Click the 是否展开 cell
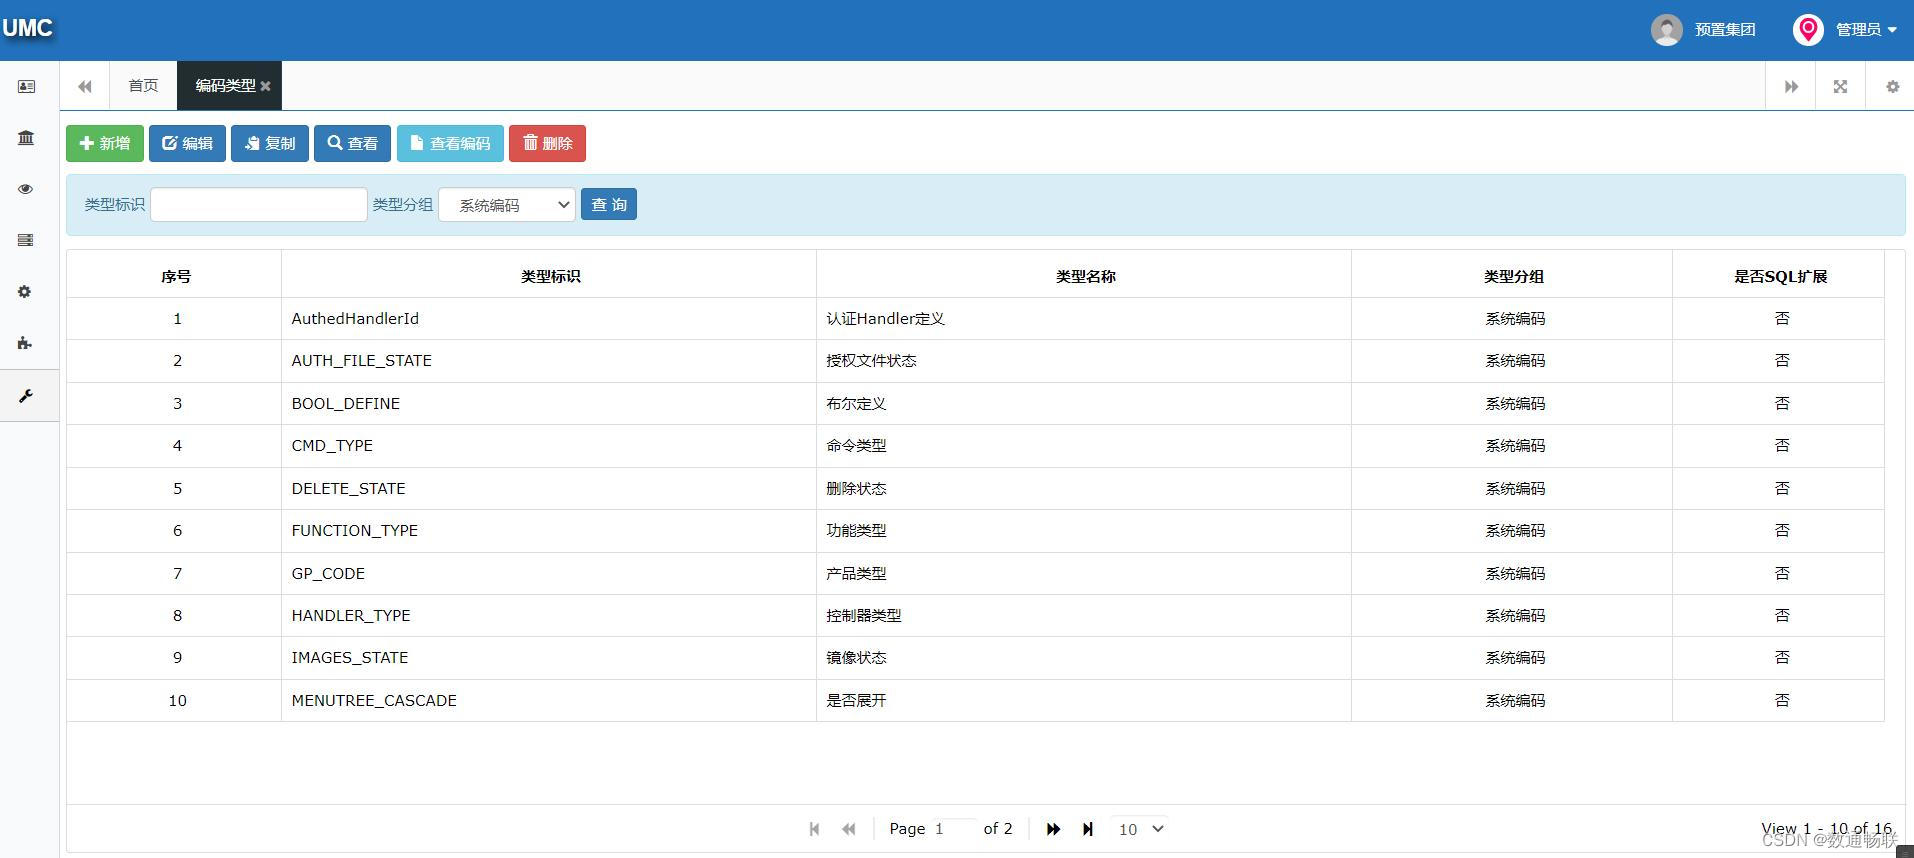Screen dimensions: 1914x858 (1084, 701)
